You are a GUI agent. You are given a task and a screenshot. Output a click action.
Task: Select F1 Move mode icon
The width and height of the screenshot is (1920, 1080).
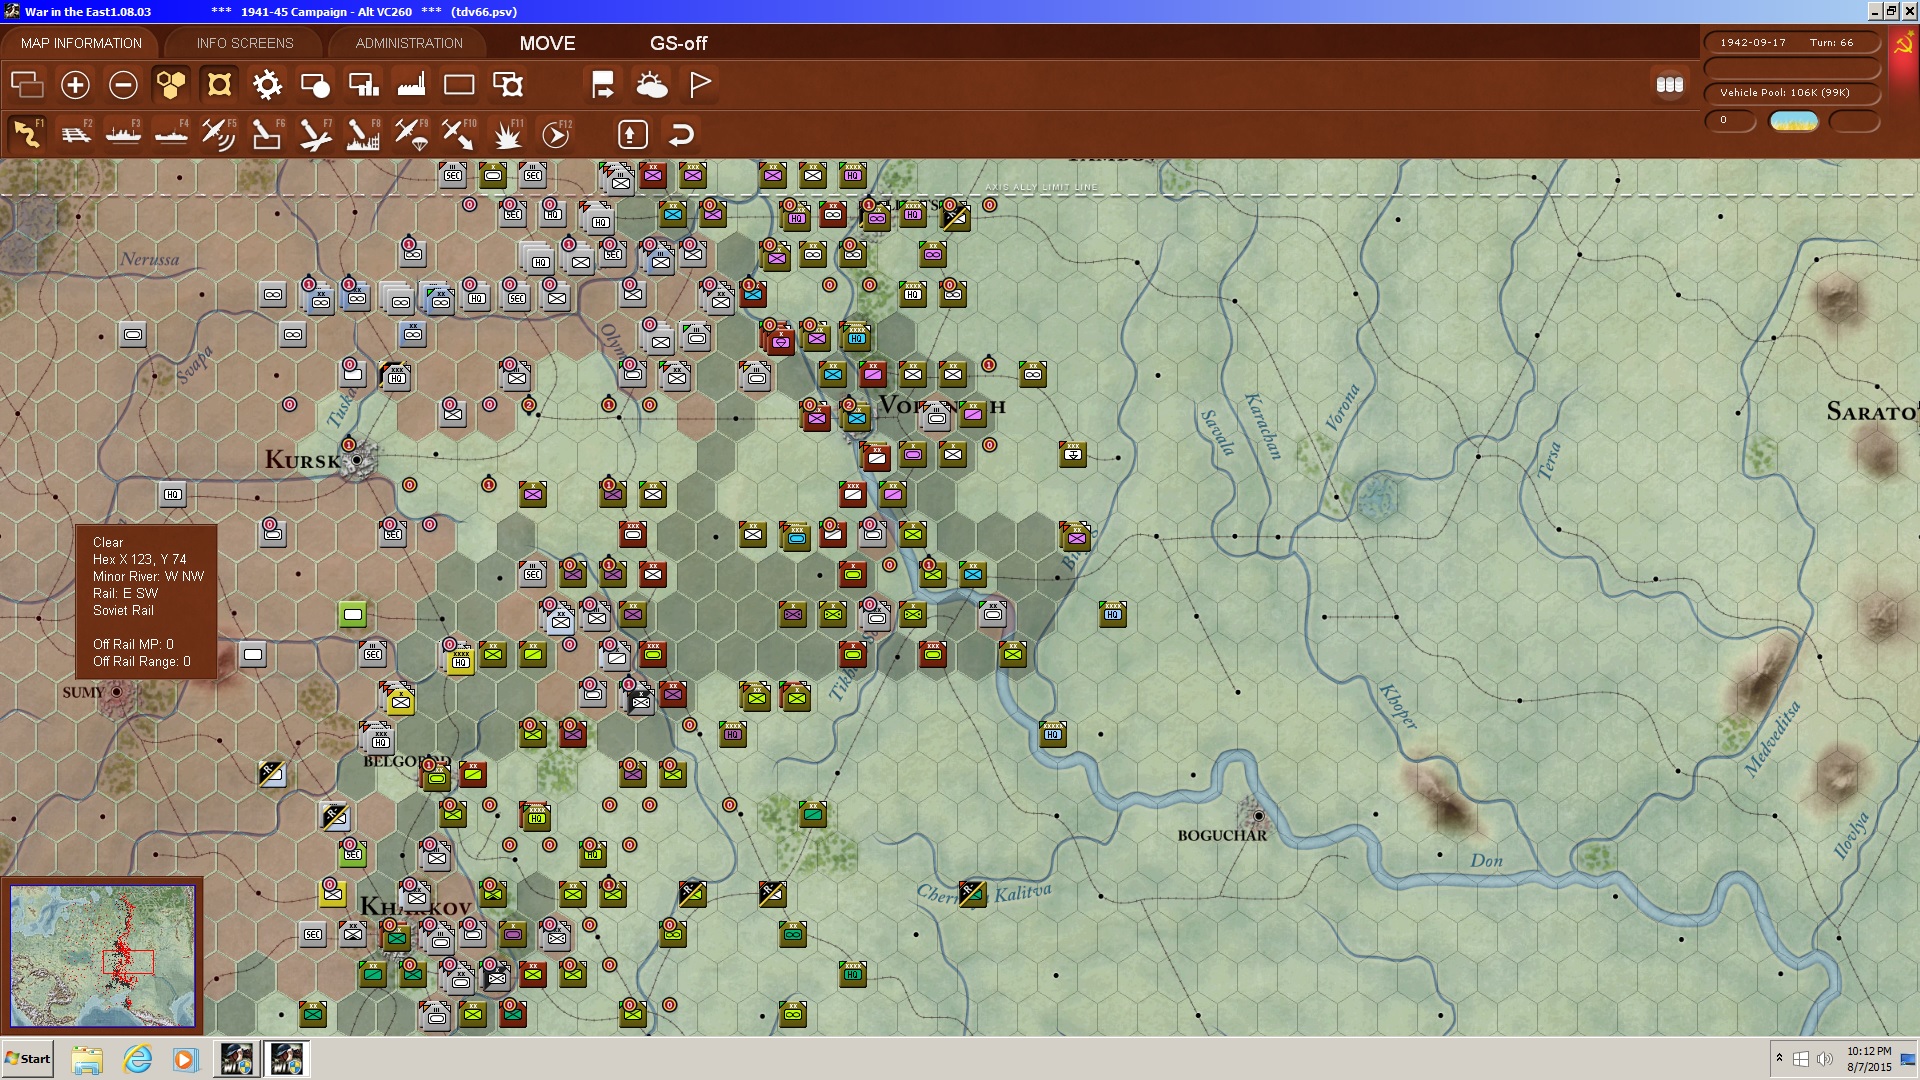tap(27, 133)
